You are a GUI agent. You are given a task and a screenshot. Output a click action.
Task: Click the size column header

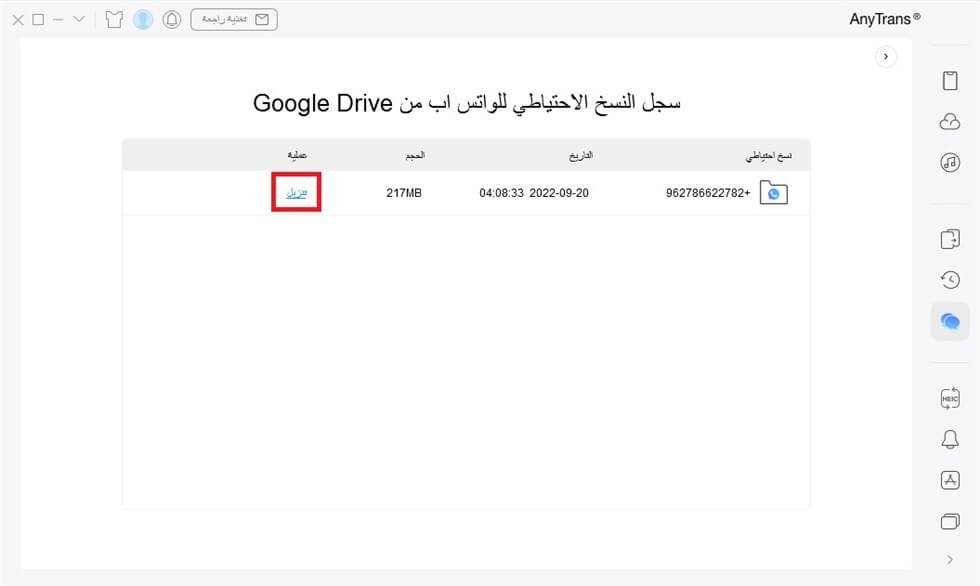pyautogui.click(x=415, y=156)
